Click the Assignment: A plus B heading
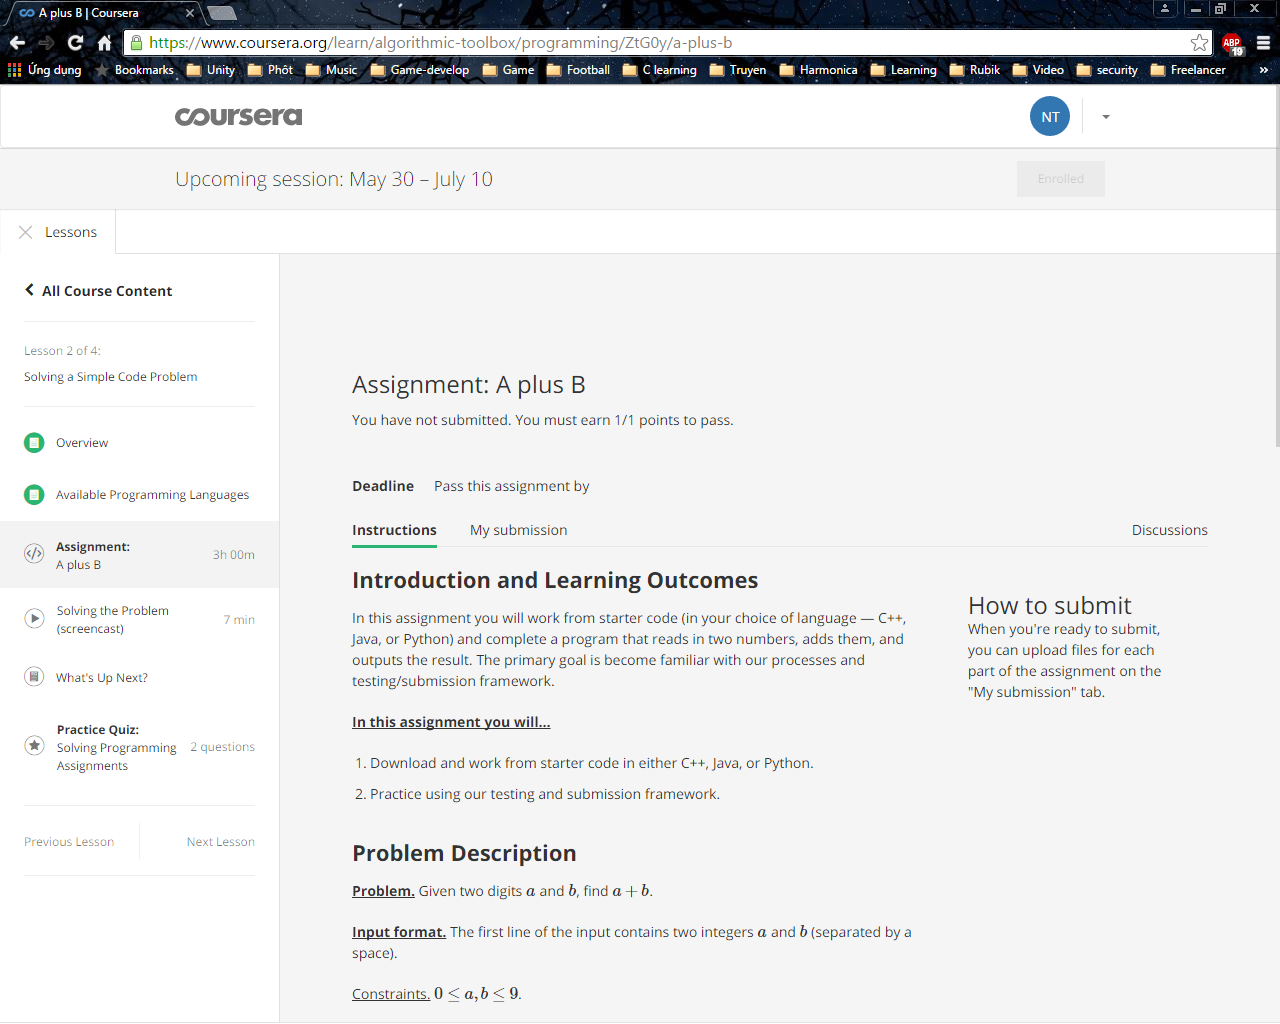The height and width of the screenshot is (1024, 1280). click(x=468, y=385)
